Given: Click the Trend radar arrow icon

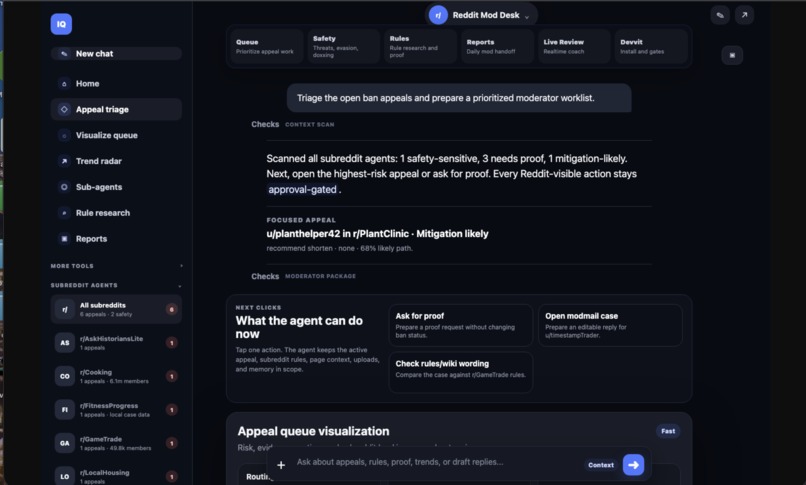Looking at the screenshot, I should (x=64, y=161).
